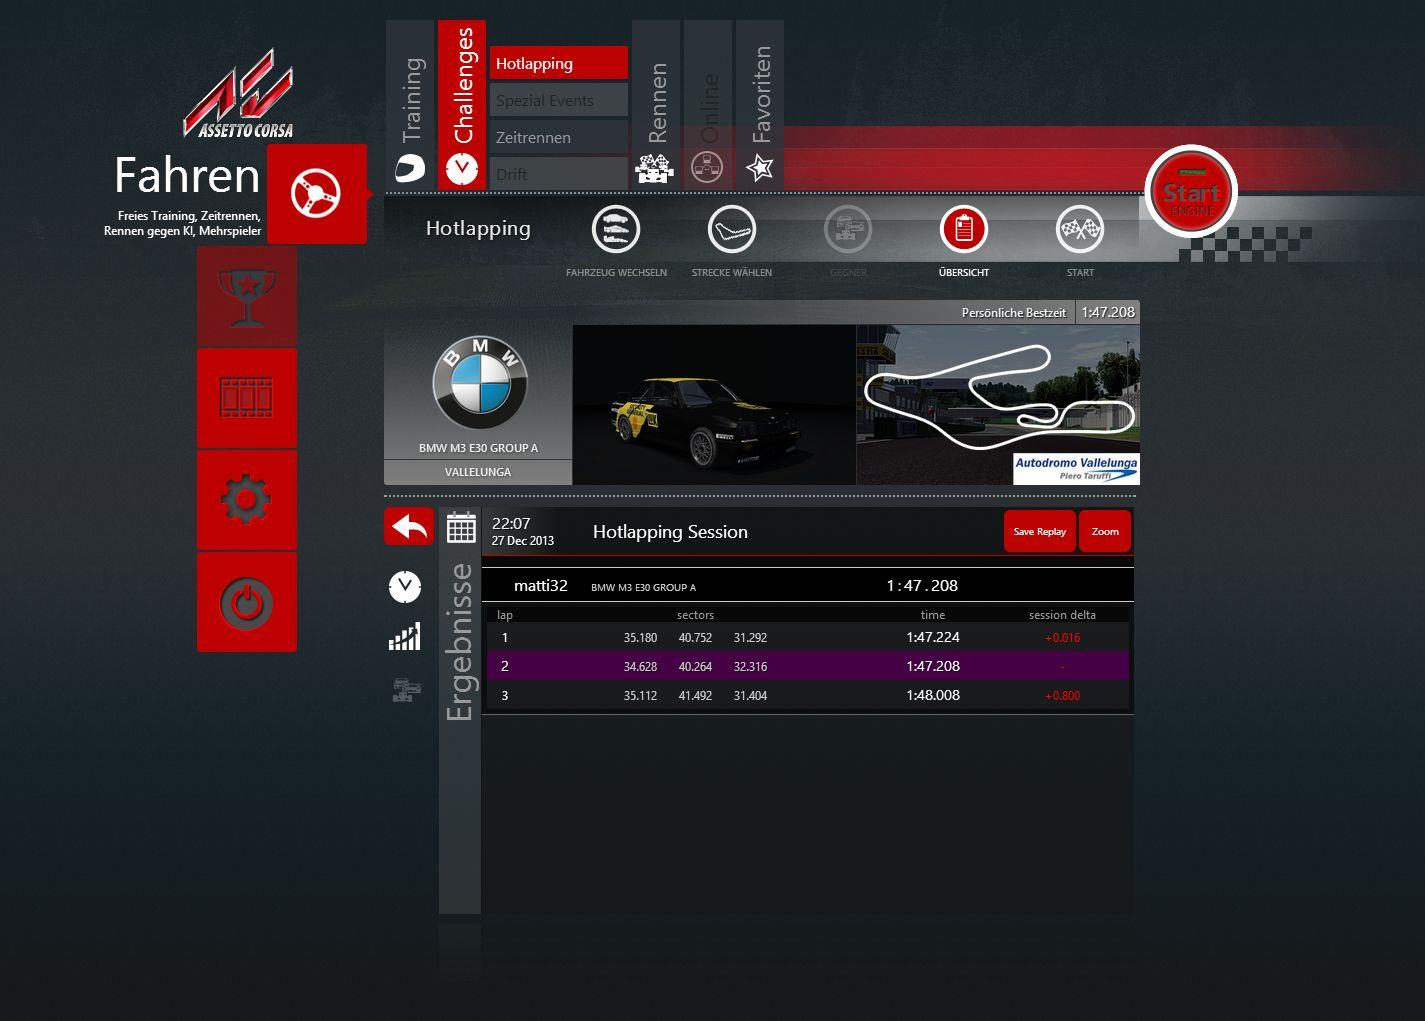Select the greyed cars standings icon
This screenshot has height=1021, width=1425.
click(x=405, y=689)
